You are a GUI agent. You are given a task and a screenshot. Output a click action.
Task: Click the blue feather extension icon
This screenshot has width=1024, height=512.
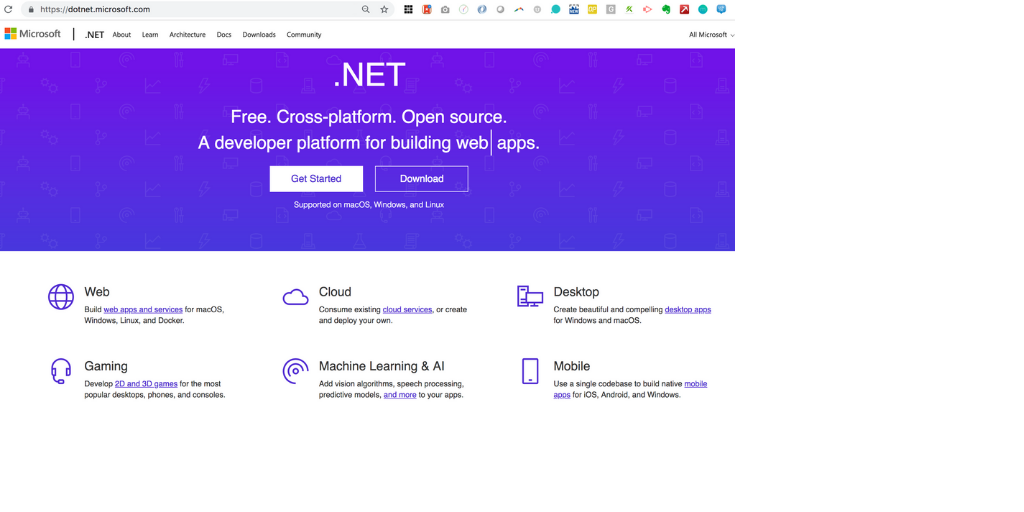[482, 9]
